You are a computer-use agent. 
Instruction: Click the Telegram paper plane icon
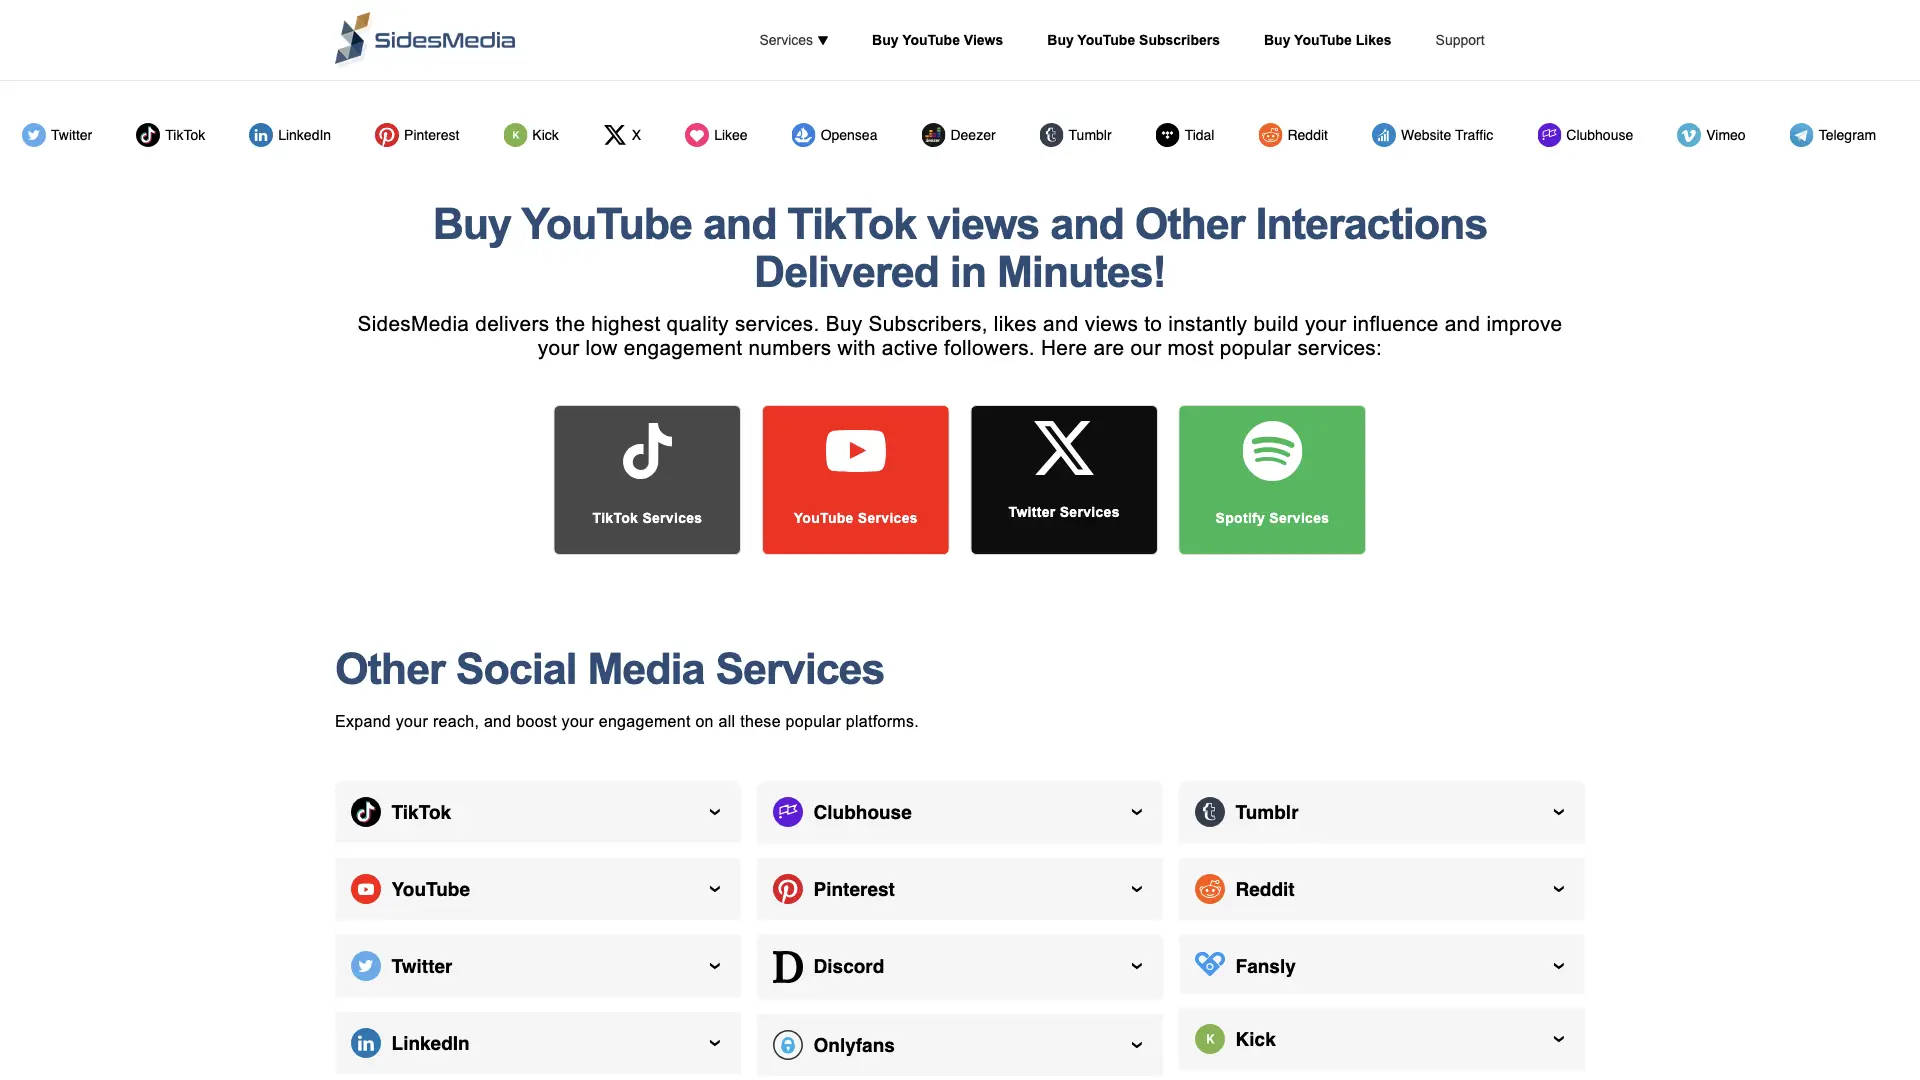(x=1800, y=135)
